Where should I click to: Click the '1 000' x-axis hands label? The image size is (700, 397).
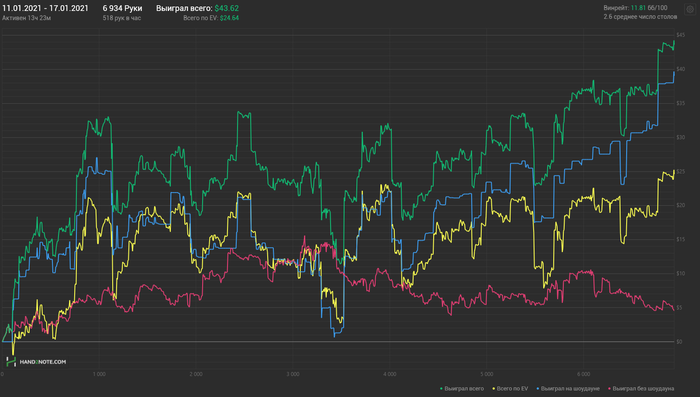(x=99, y=374)
